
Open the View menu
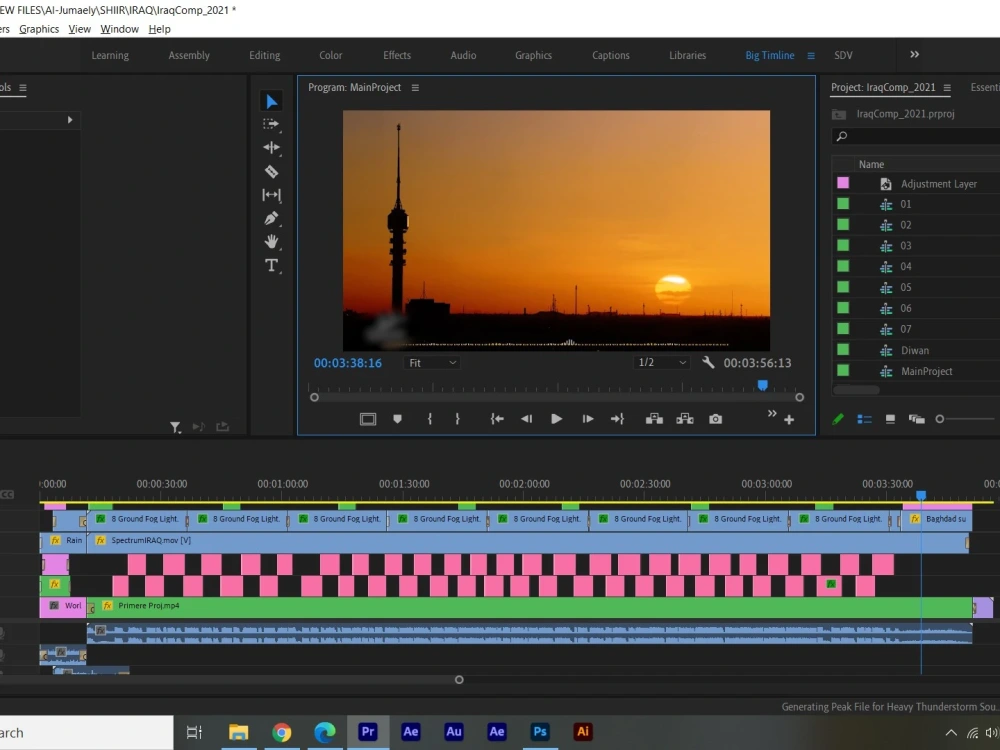(80, 29)
